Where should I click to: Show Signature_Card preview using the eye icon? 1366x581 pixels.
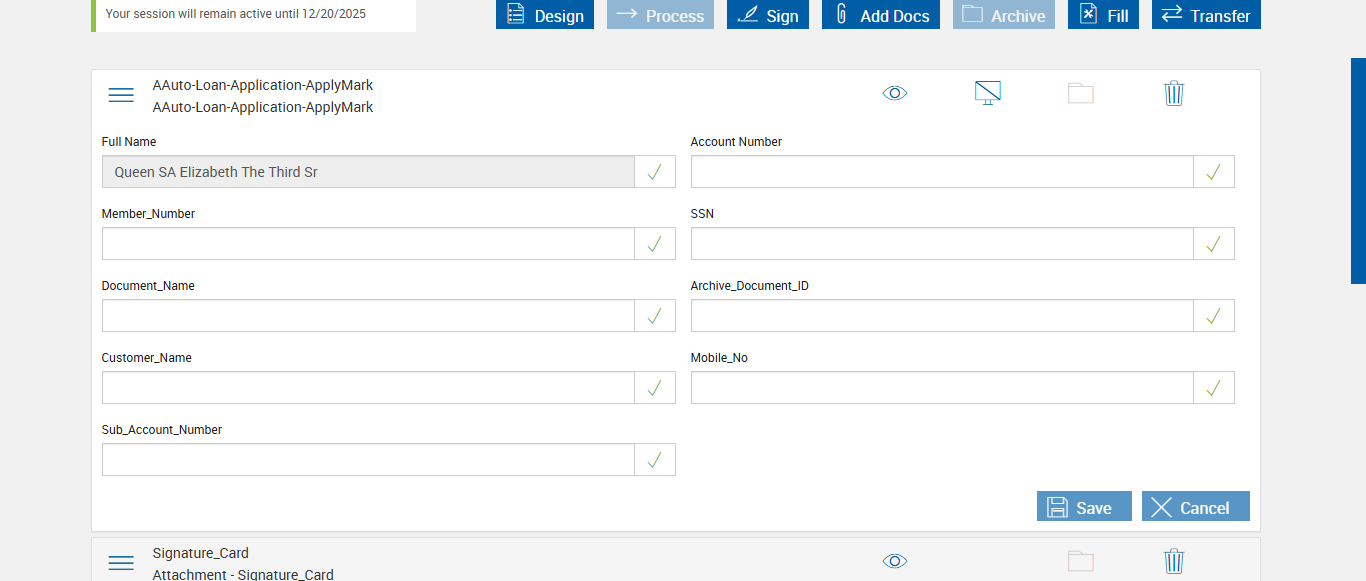pos(895,561)
